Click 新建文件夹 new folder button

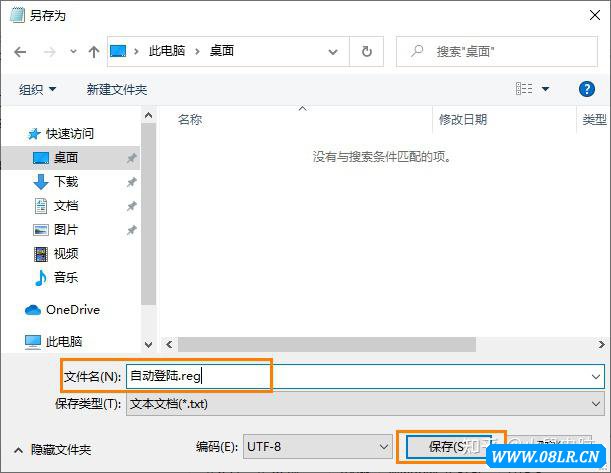tap(117, 89)
